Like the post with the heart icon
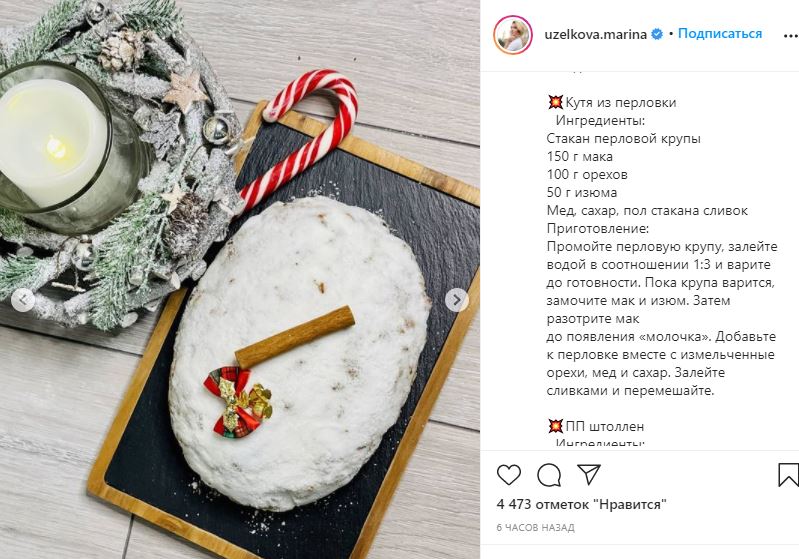The width and height of the screenshot is (799, 559). pyautogui.click(x=509, y=475)
